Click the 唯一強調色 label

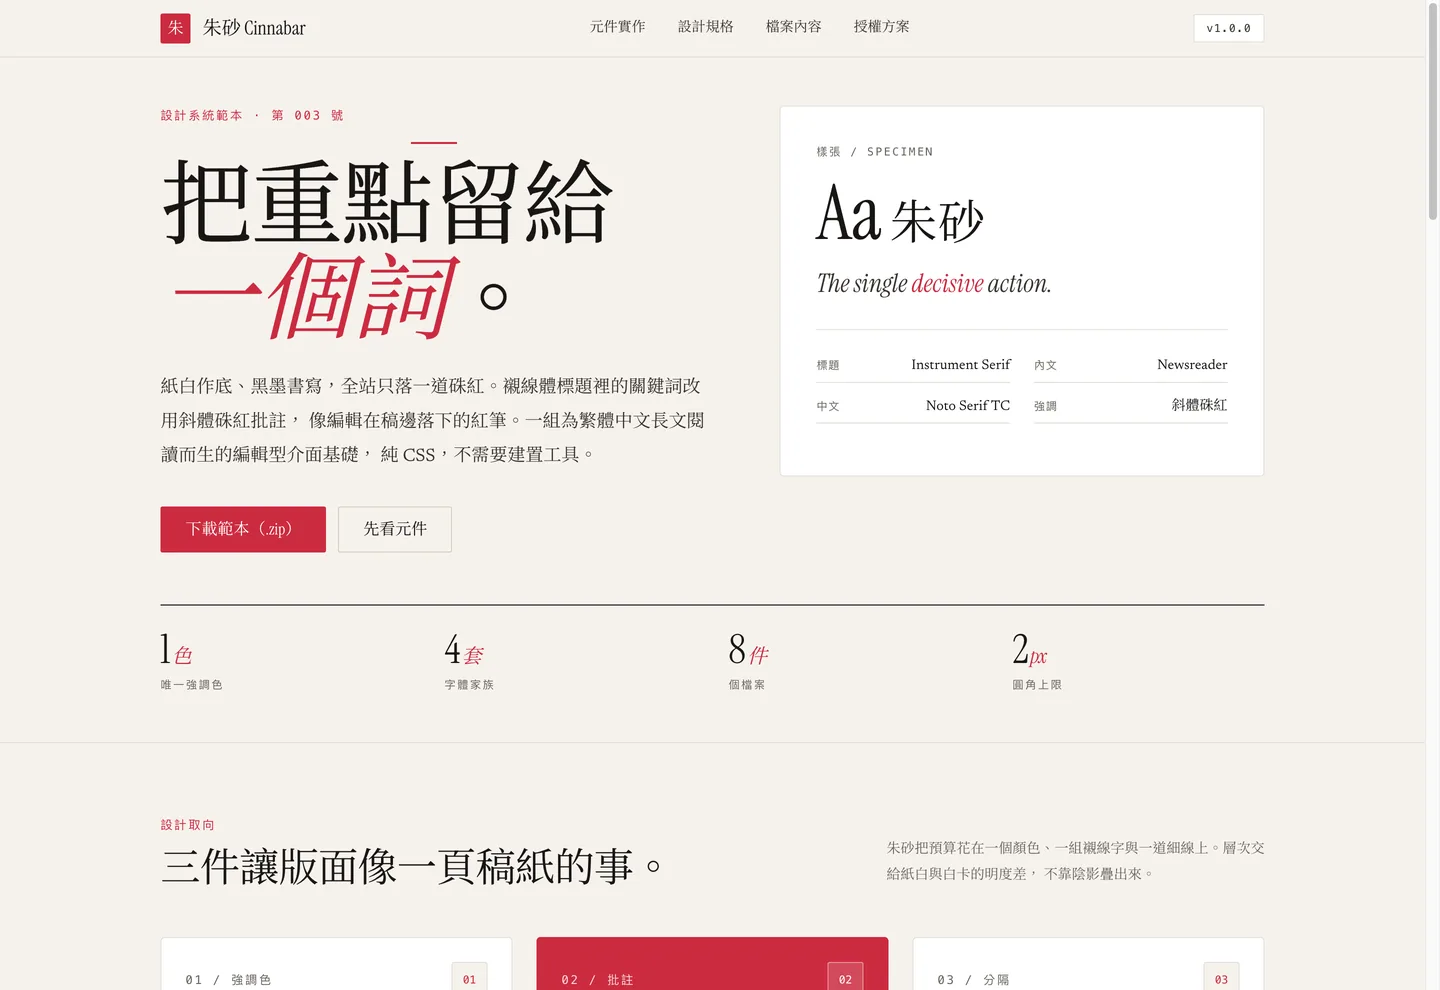tap(192, 685)
